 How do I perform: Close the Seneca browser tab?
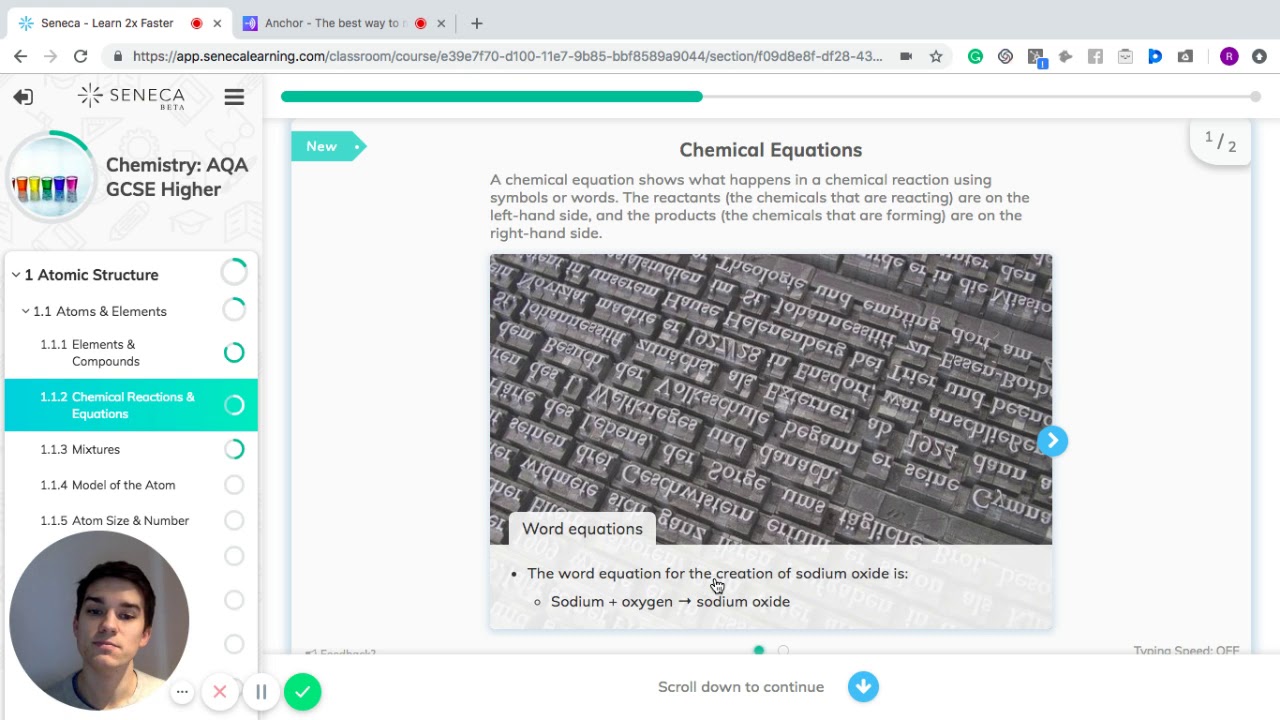pos(217,23)
